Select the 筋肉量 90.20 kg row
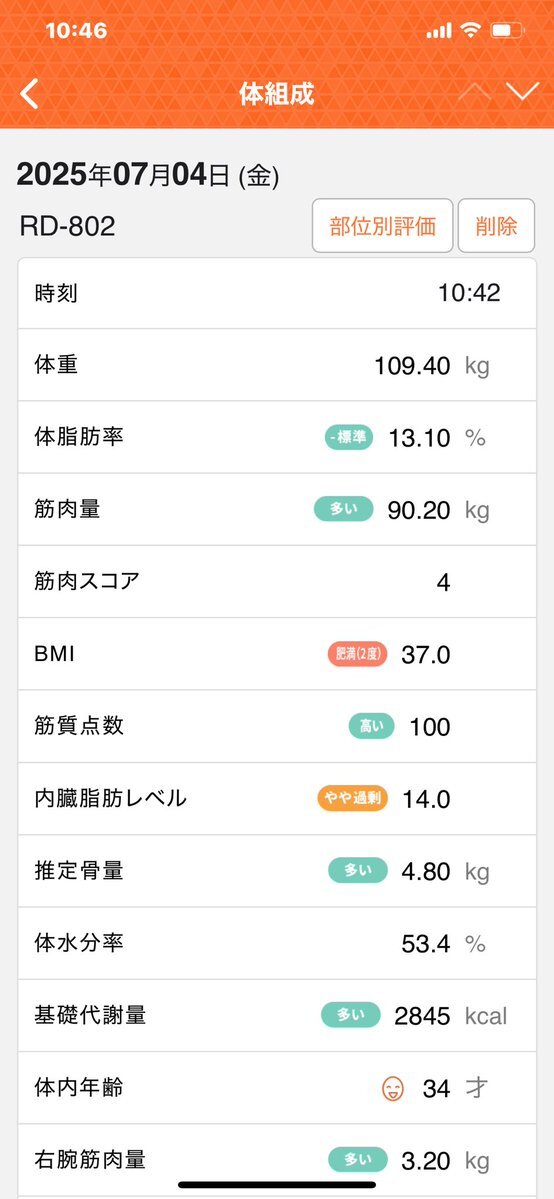Image resolution: width=554 pixels, height=1199 pixels. click(277, 510)
